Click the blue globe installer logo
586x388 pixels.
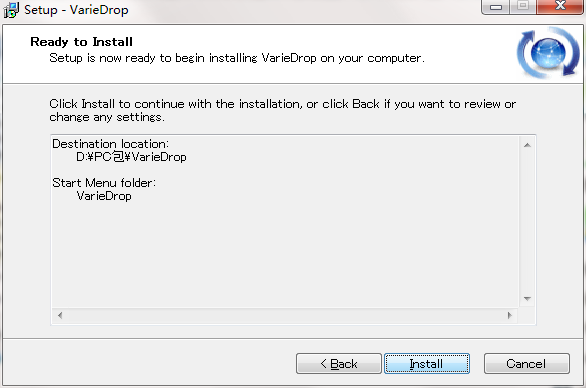point(548,53)
